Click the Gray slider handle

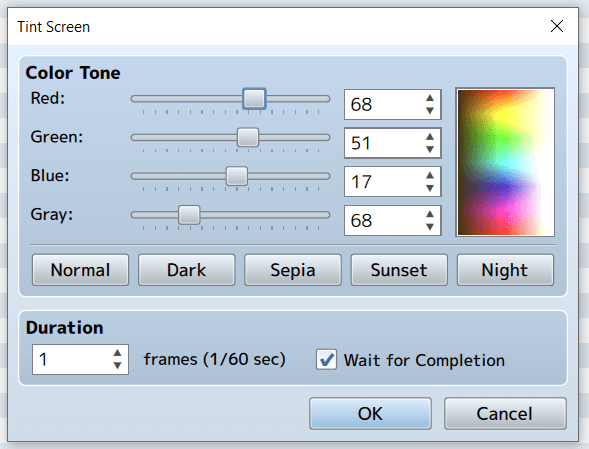189,215
